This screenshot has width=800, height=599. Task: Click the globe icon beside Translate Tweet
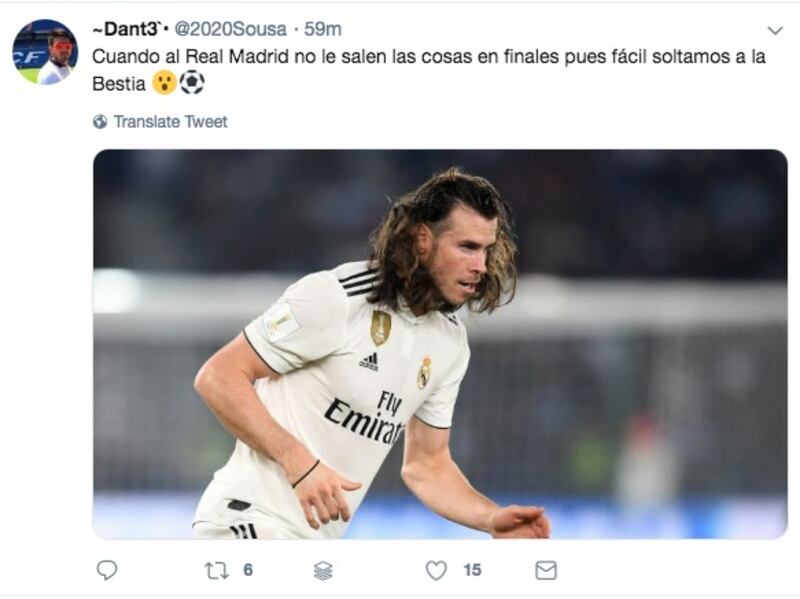pyautogui.click(x=101, y=121)
